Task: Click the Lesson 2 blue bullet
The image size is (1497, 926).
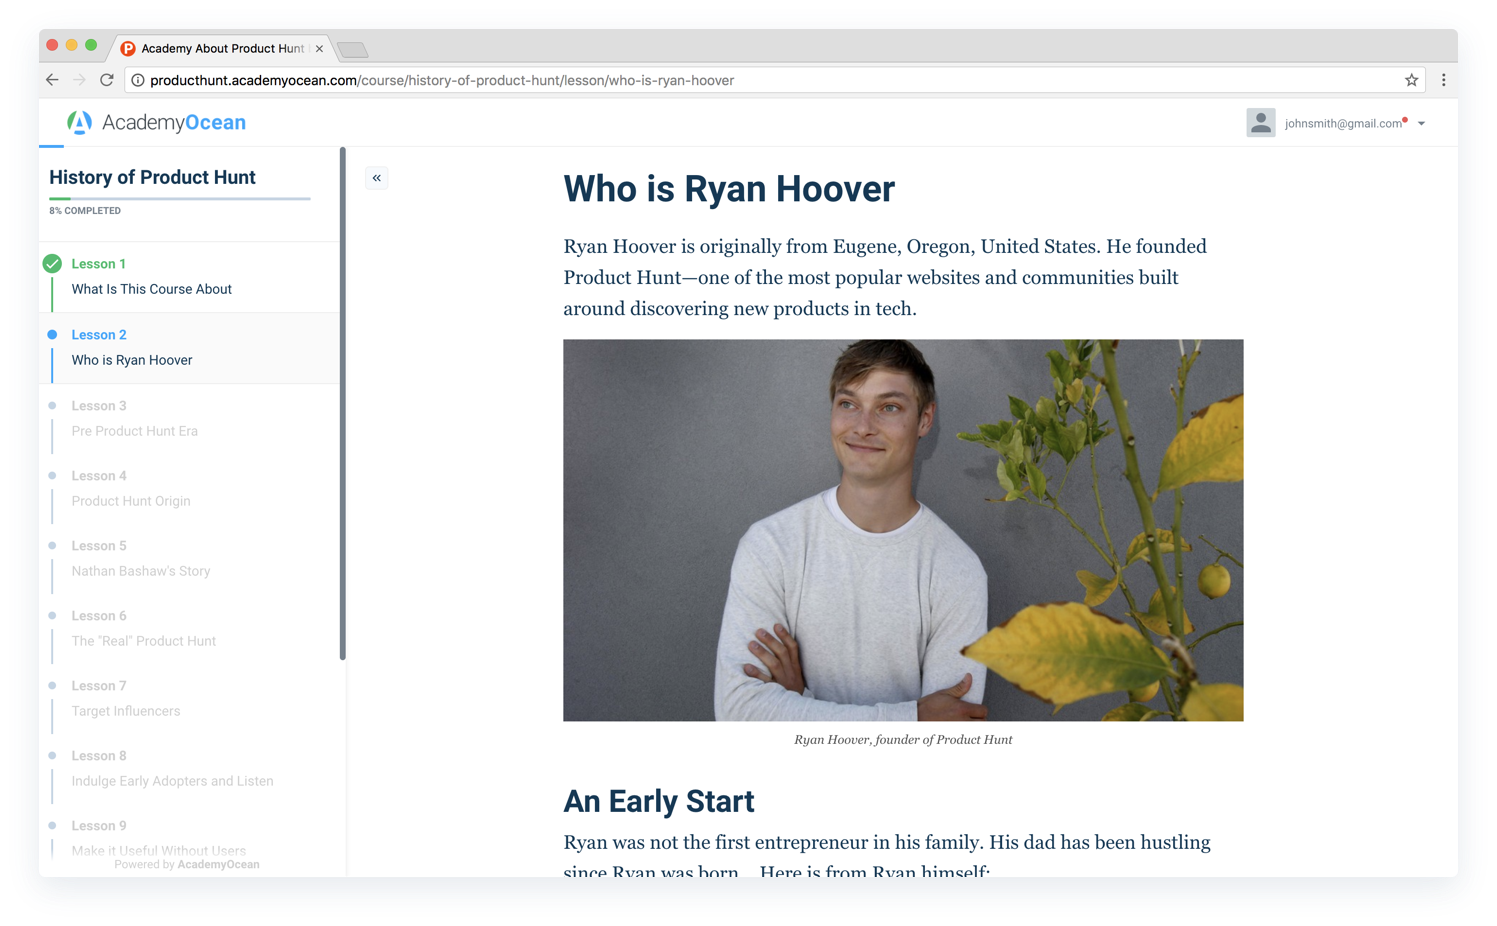Action: [x=52, y=335]
